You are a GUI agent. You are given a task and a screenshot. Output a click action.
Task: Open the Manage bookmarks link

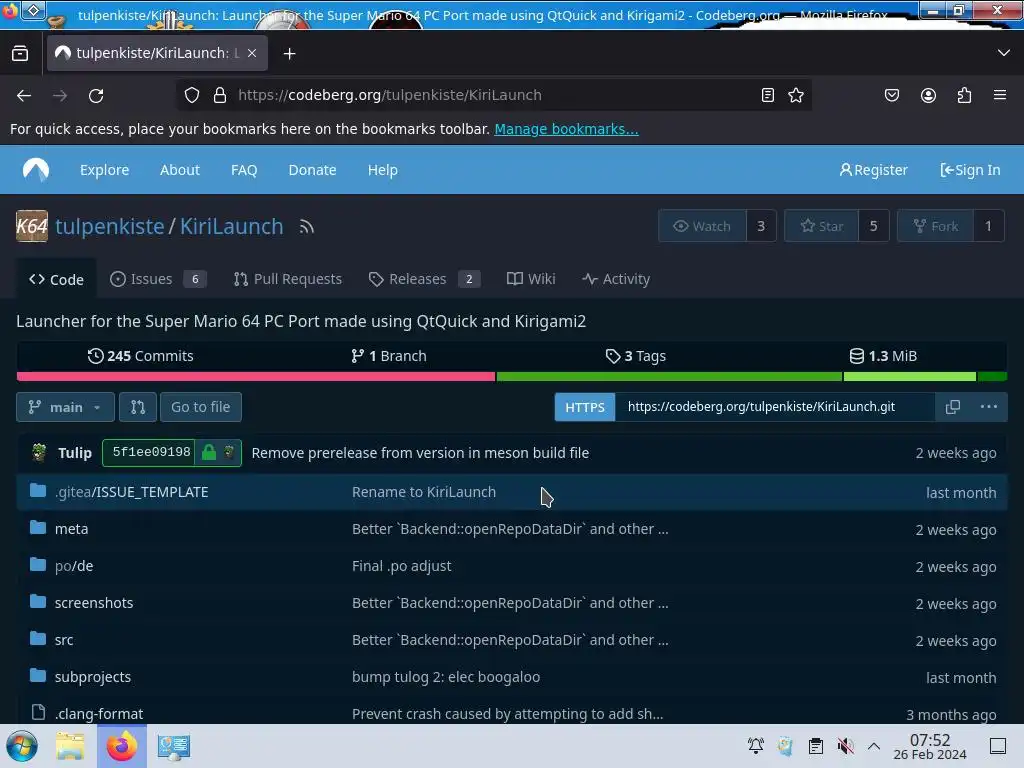click(x=566, y=129)
